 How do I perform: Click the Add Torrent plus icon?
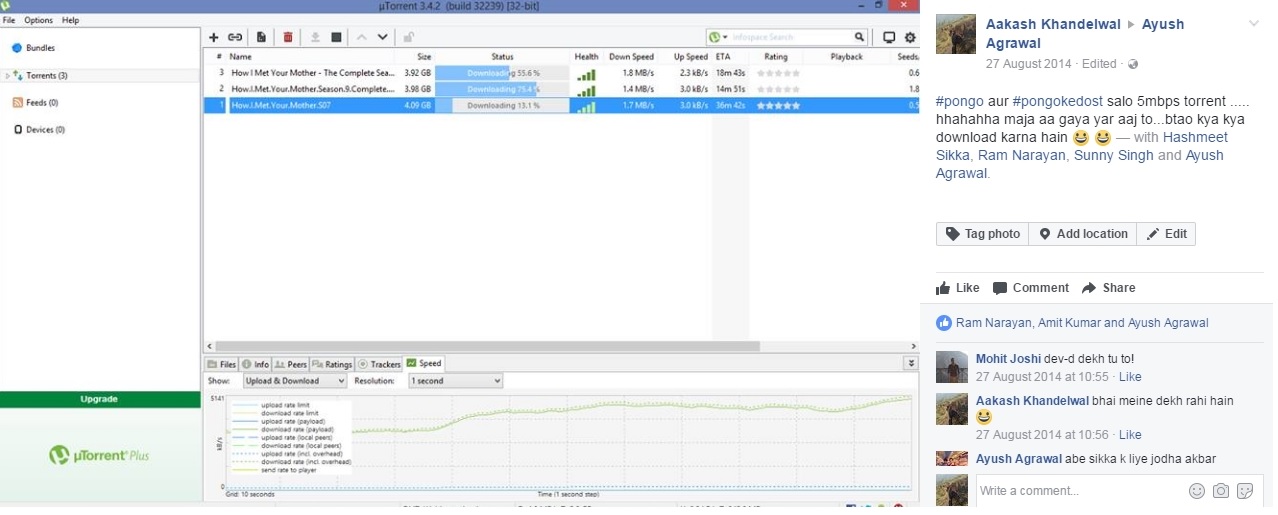pyautogui.click(x=213, y=38)
